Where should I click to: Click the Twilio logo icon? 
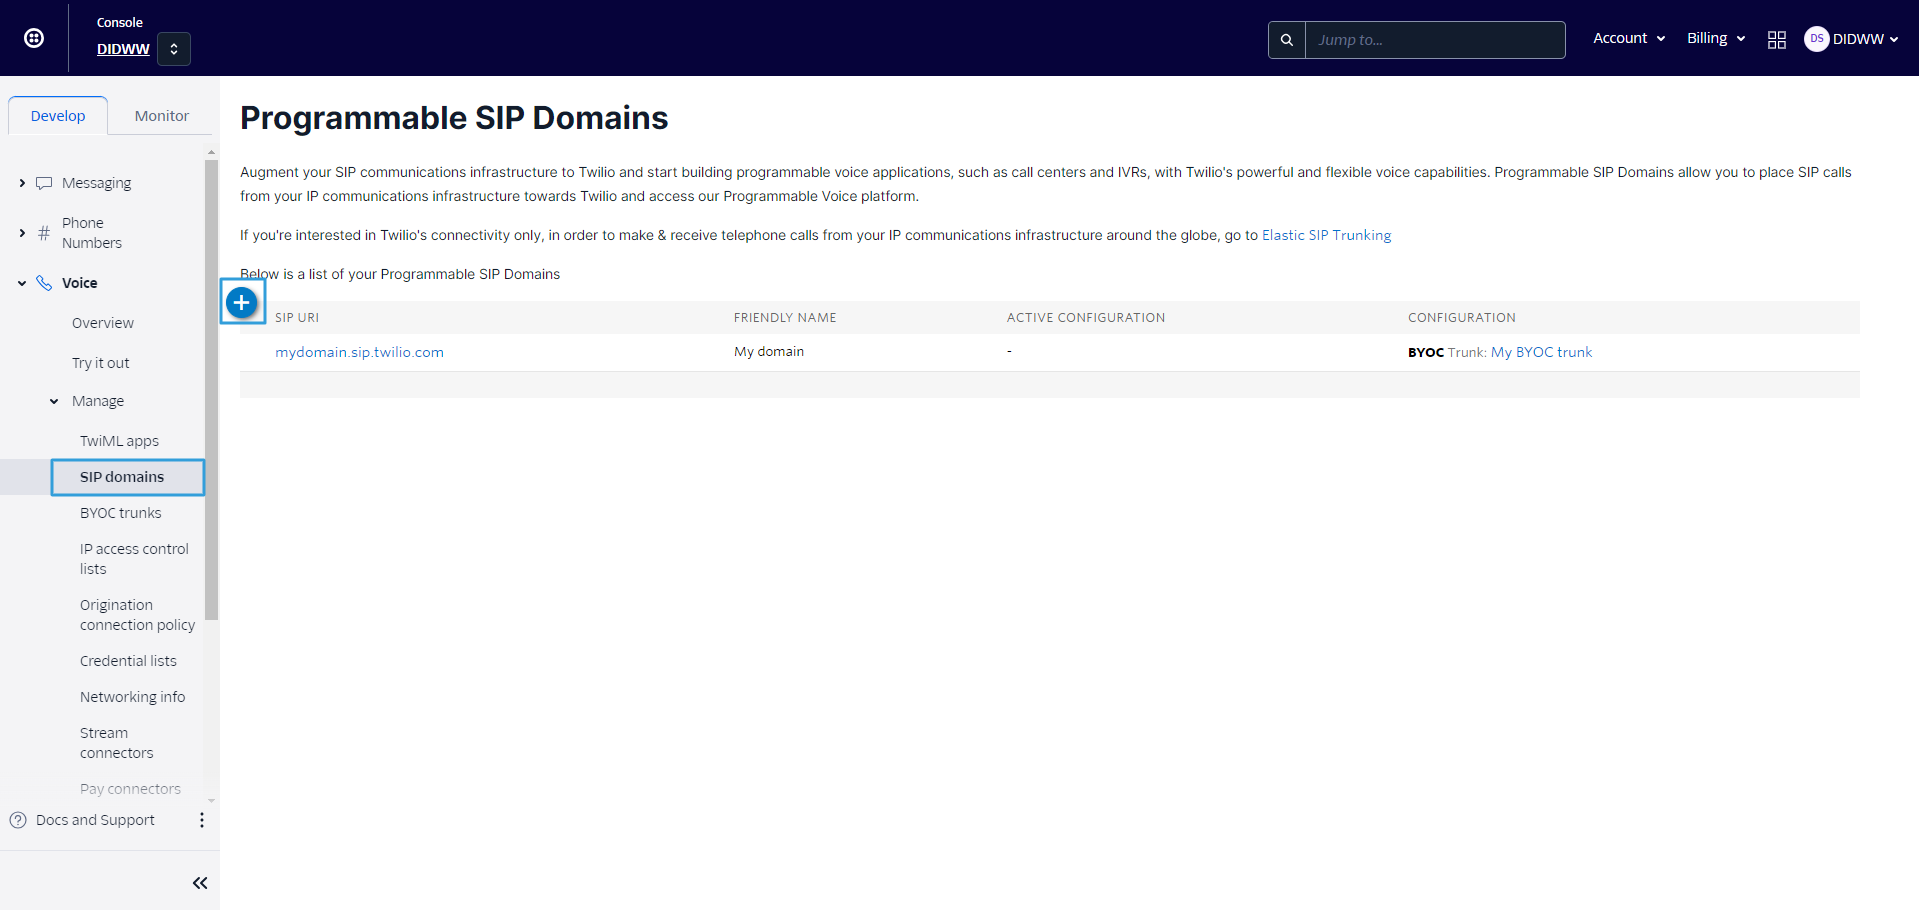tap(34, 38)
